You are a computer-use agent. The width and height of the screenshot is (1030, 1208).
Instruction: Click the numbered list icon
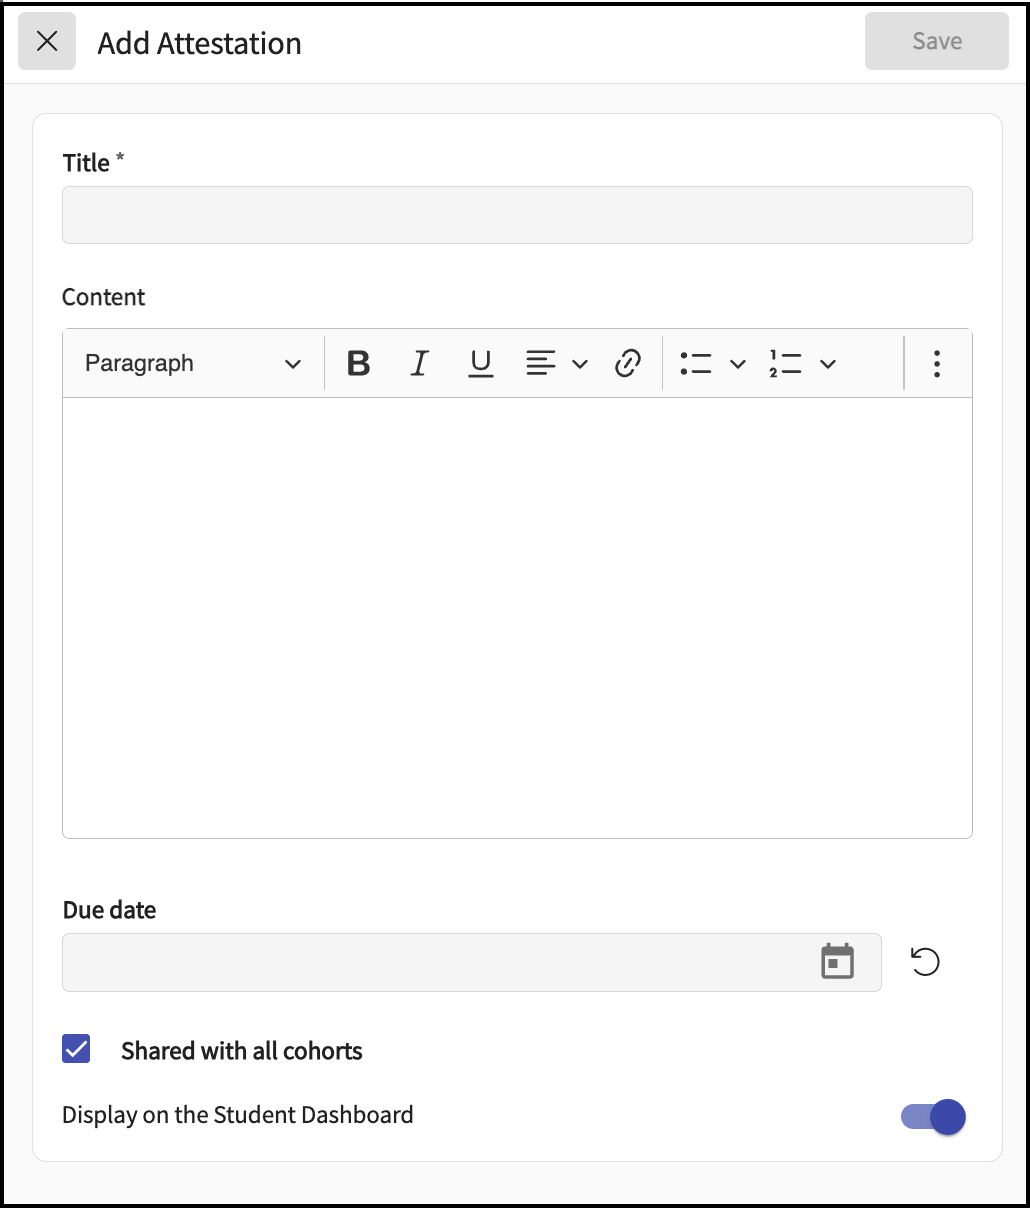pyautogui.click(x=785, y=363)
